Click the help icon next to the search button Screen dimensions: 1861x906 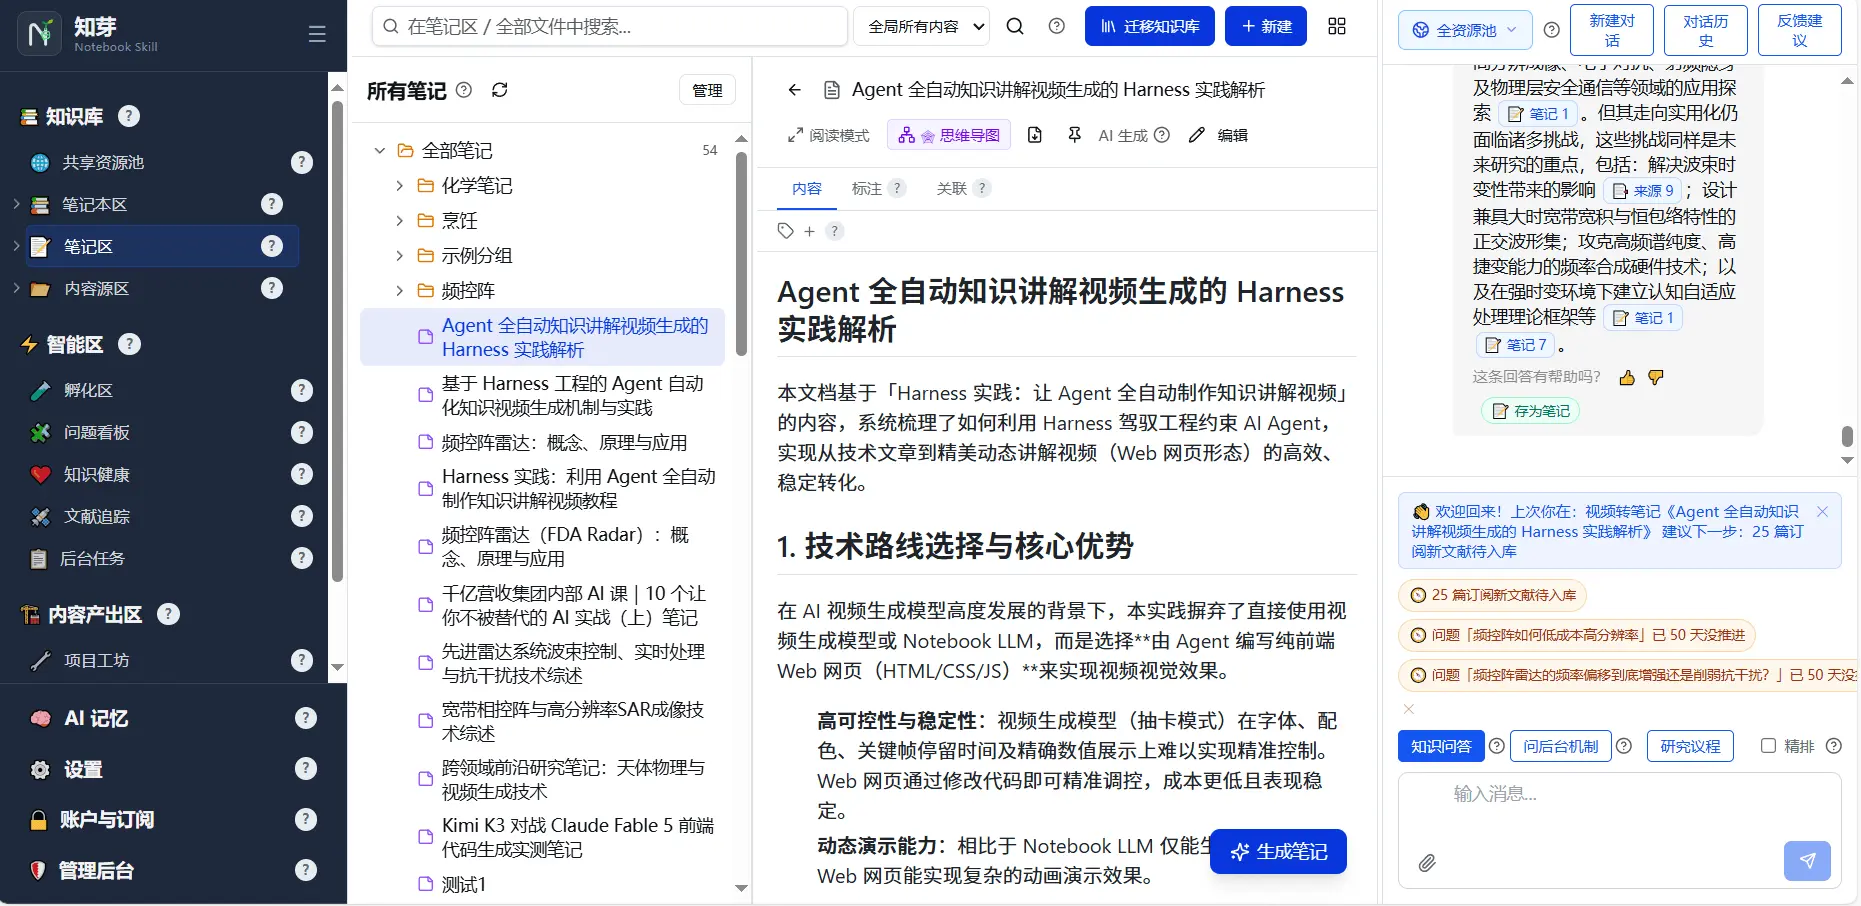(1056, 26)
